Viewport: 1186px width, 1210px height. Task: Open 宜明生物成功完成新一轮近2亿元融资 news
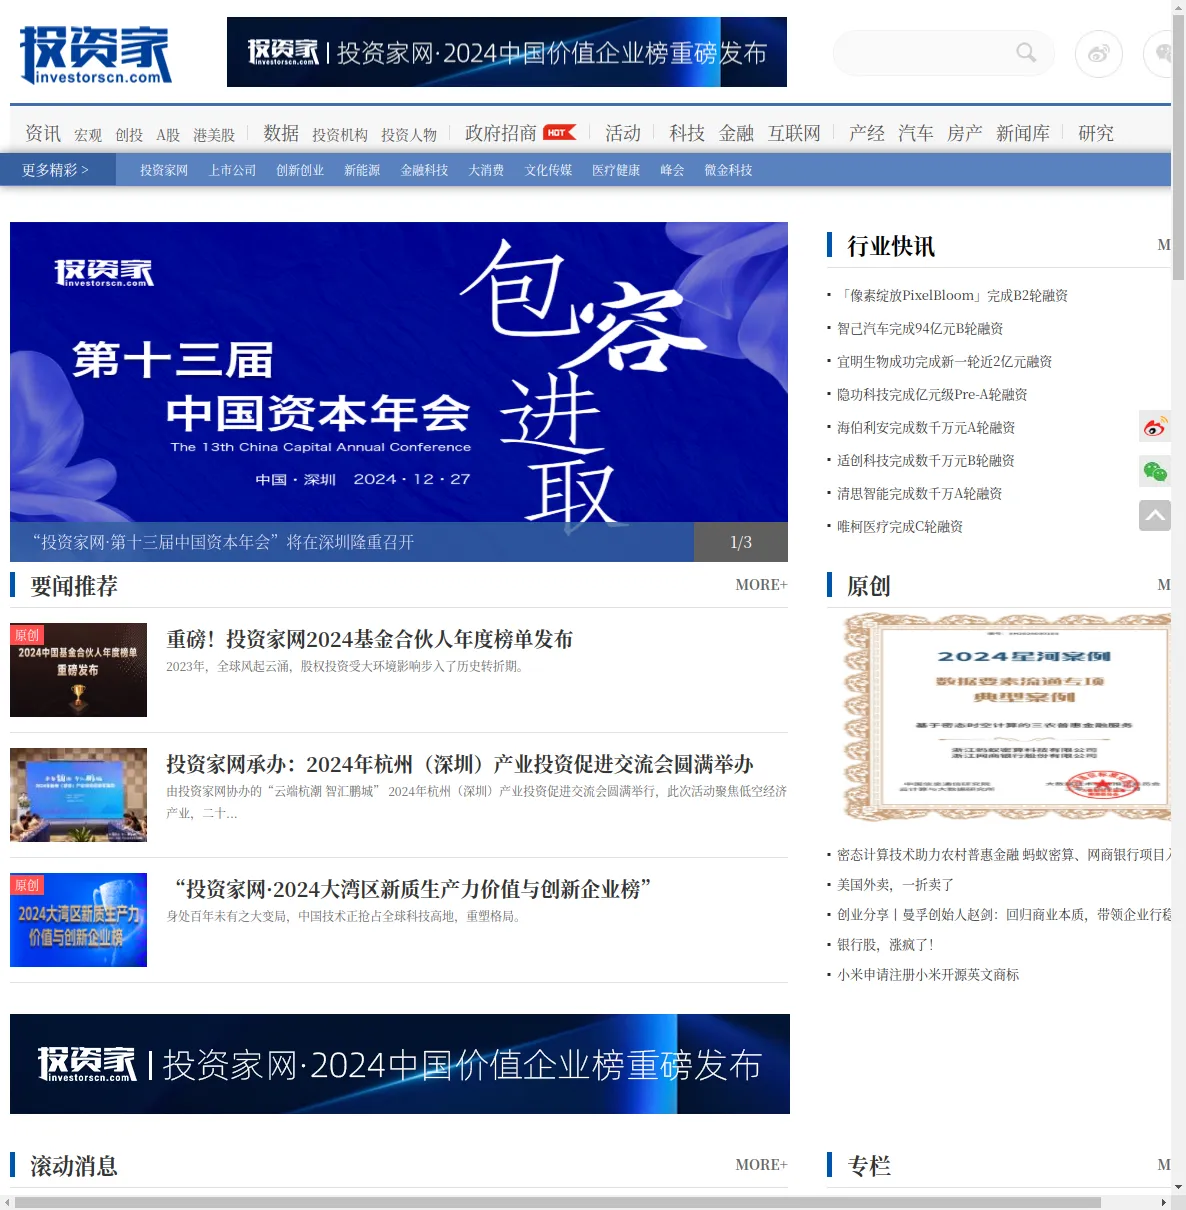point(945,362)
